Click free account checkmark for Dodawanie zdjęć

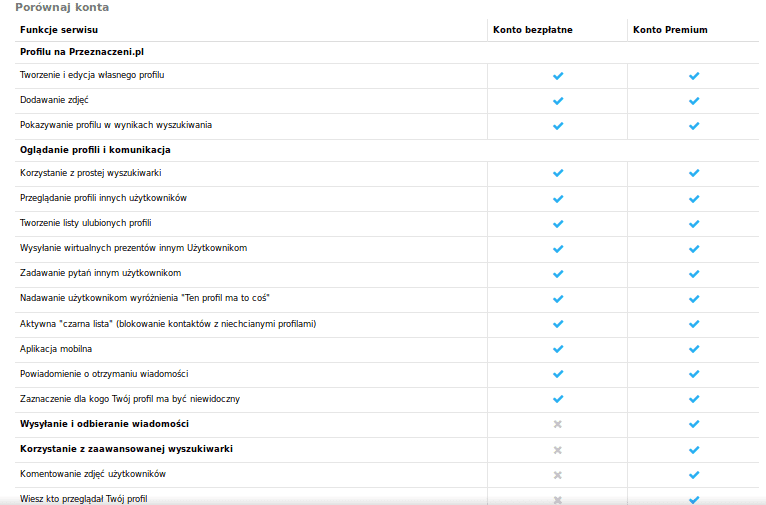coord(558,101)
